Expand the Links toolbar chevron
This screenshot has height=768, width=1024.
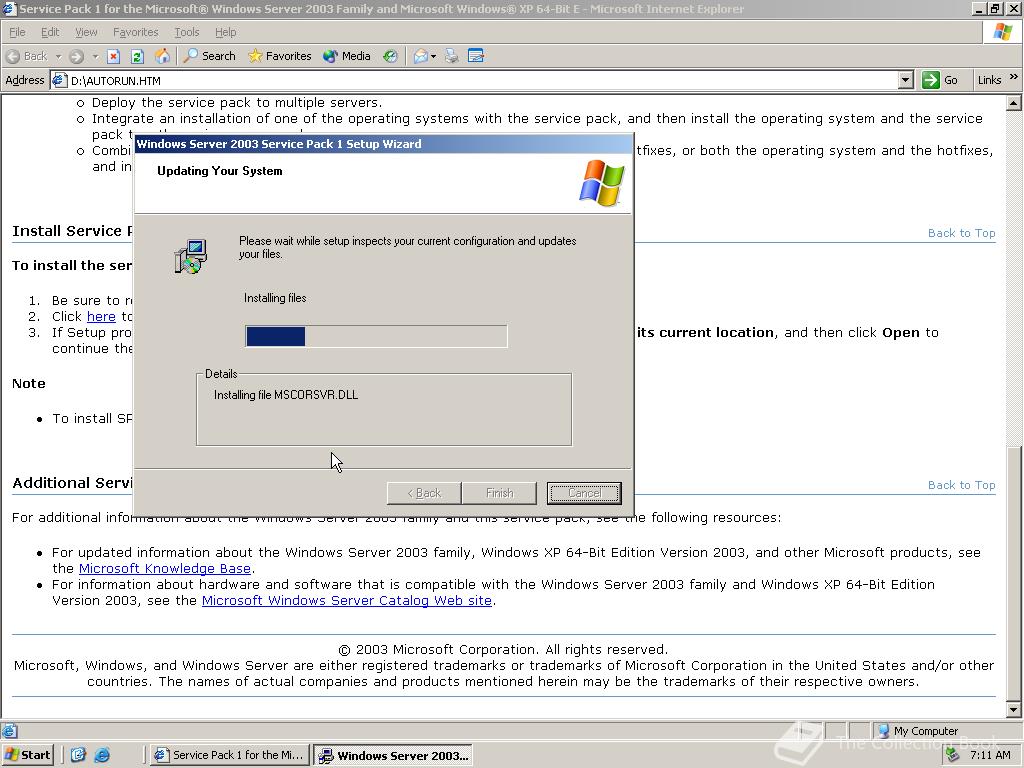(x=1014, y=77)
